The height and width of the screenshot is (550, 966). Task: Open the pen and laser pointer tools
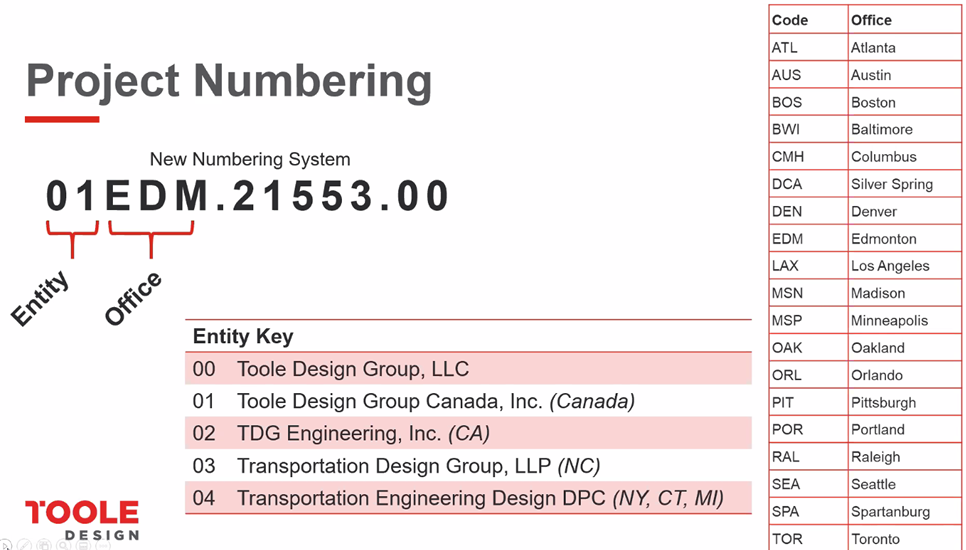[x=24, y=545]
